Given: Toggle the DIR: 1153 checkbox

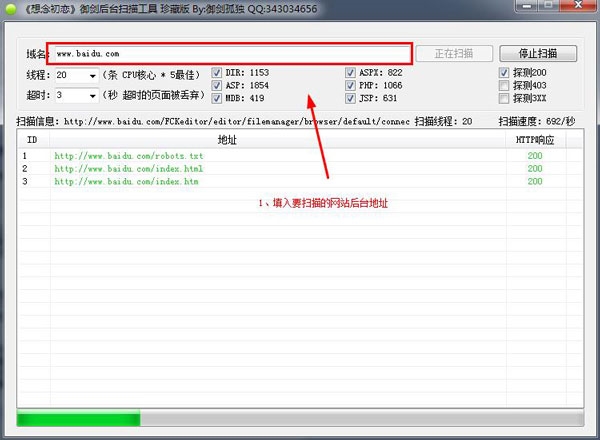Looking at the screenshot, I should tap(217, 73).
